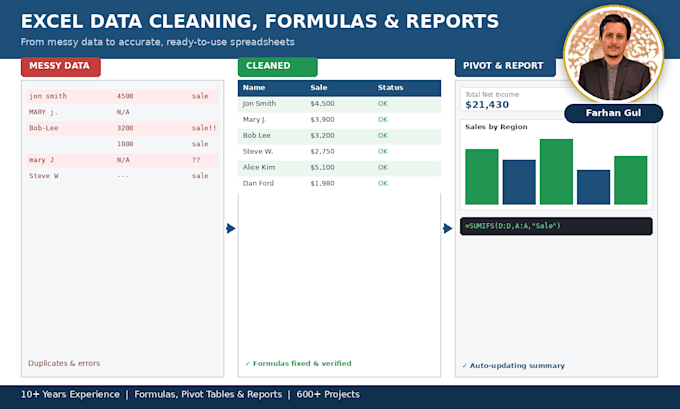Click Farhan Gul's profile photo
The height and width of the screenshot is (409, 680).
613,54
